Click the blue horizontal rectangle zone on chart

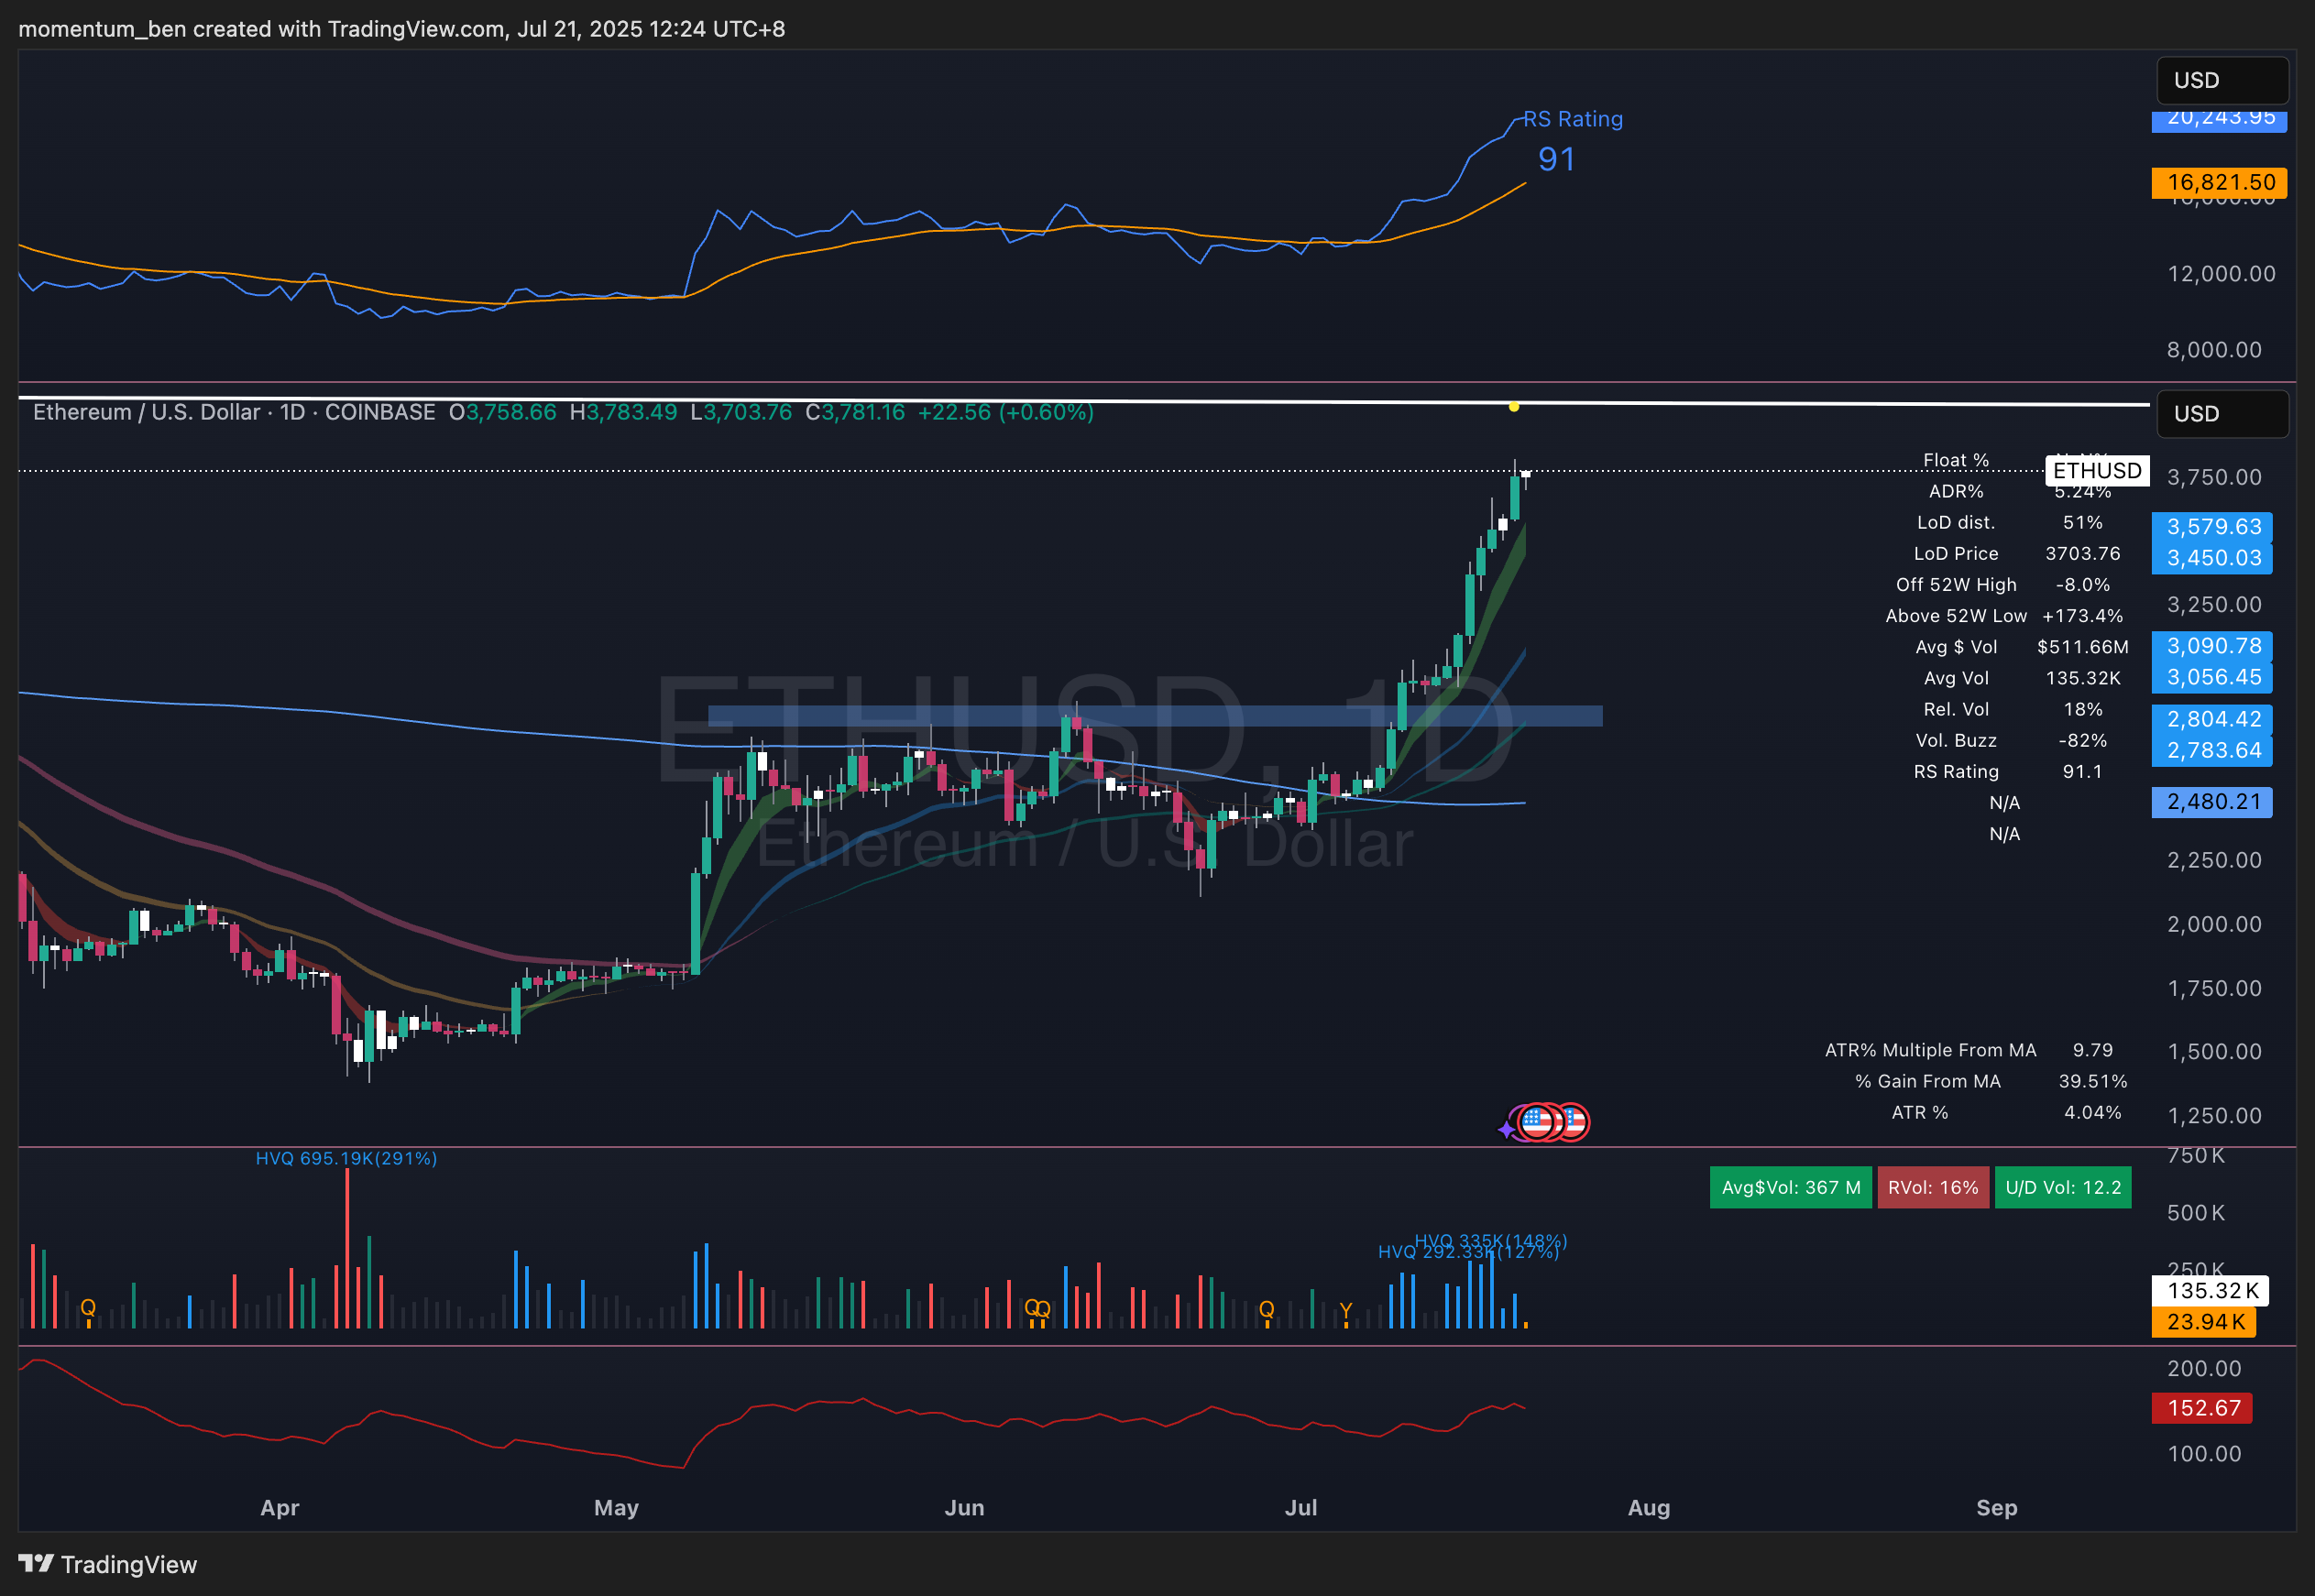point(1200,716)
